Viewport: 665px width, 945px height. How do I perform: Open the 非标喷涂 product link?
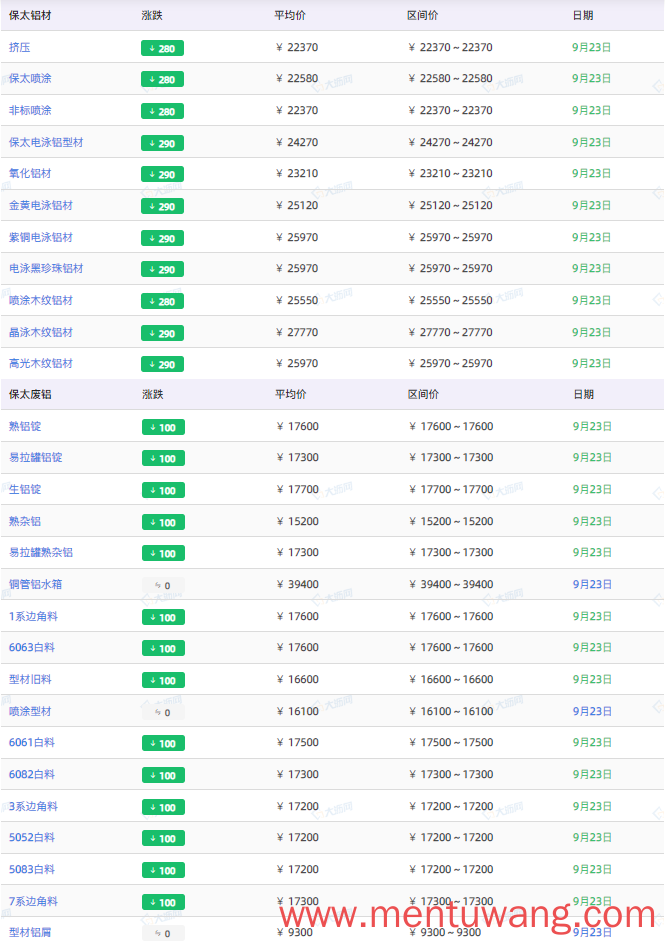[x=30, y=110]
